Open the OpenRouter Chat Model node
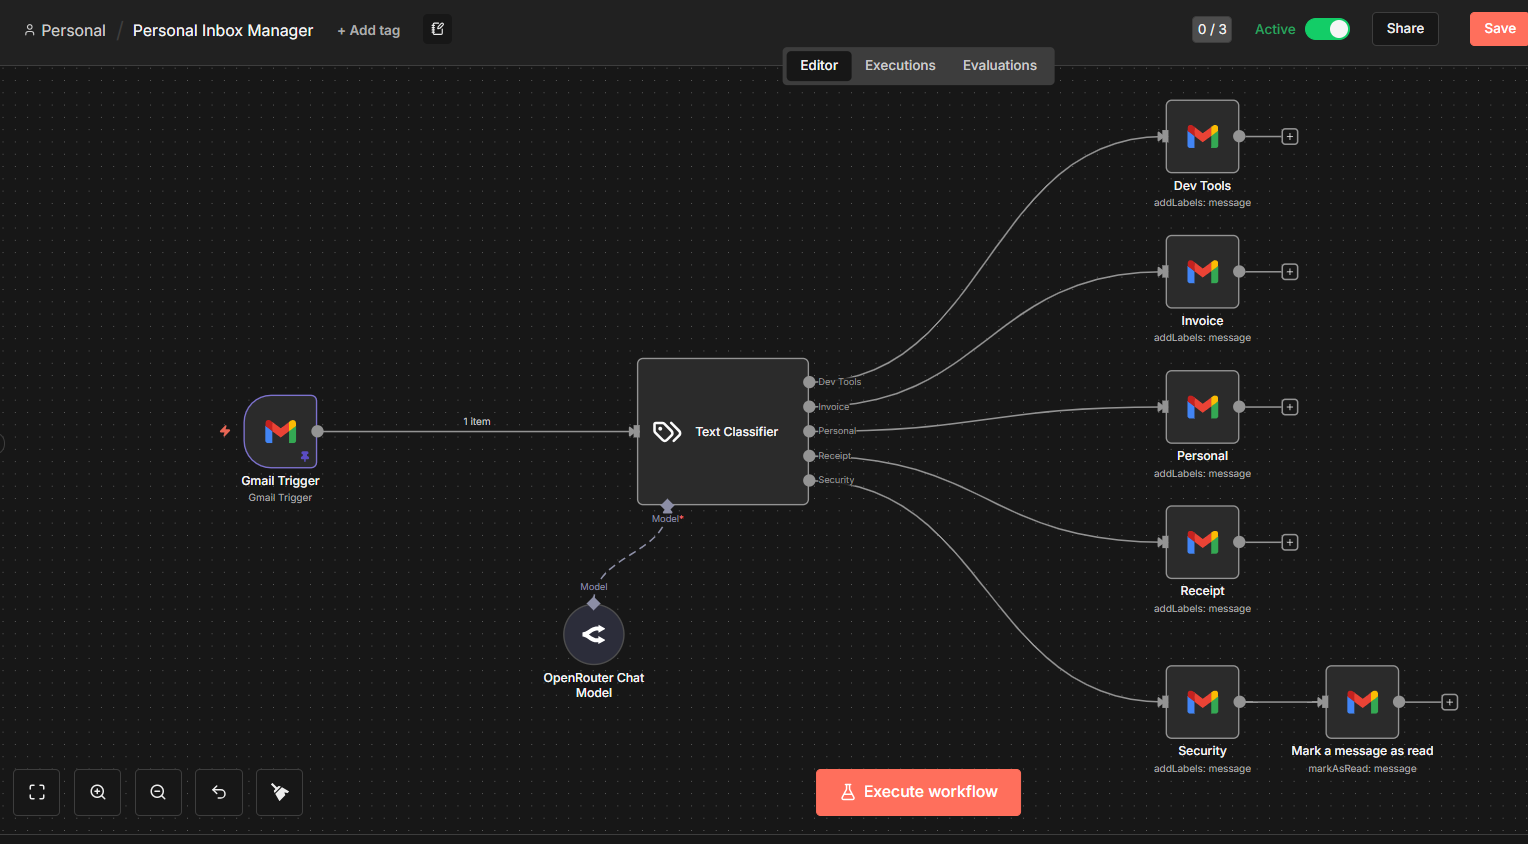 pos(593,633)
